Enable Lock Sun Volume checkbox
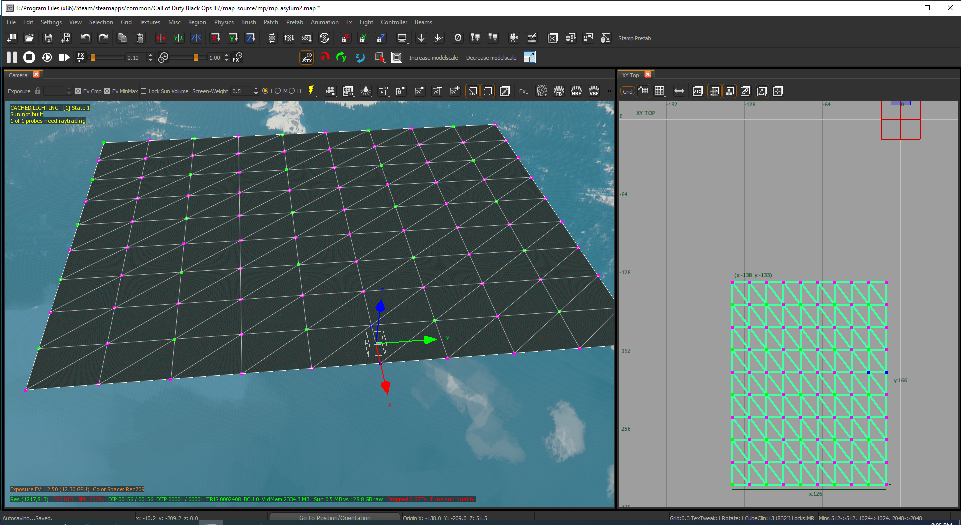 click(x=143, y=91)
